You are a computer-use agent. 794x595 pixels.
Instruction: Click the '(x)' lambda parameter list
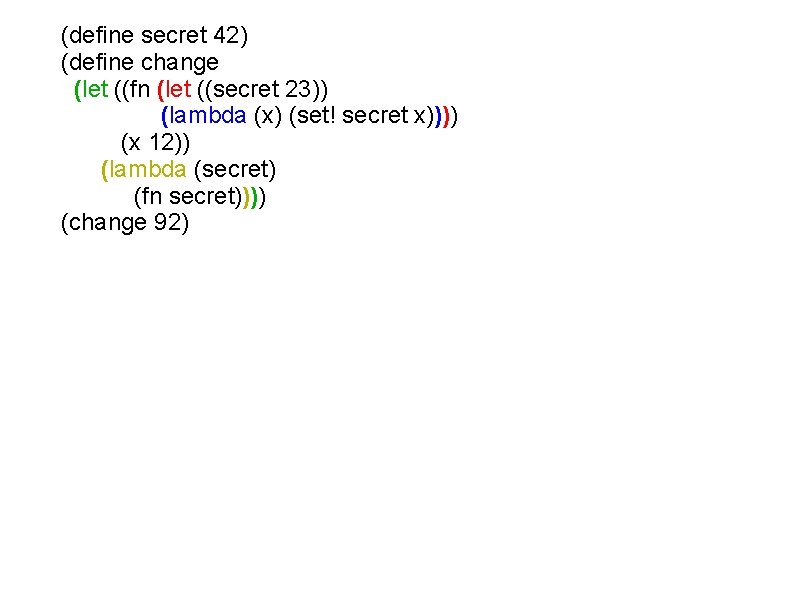pyautogui.click(x=267, y=116)
